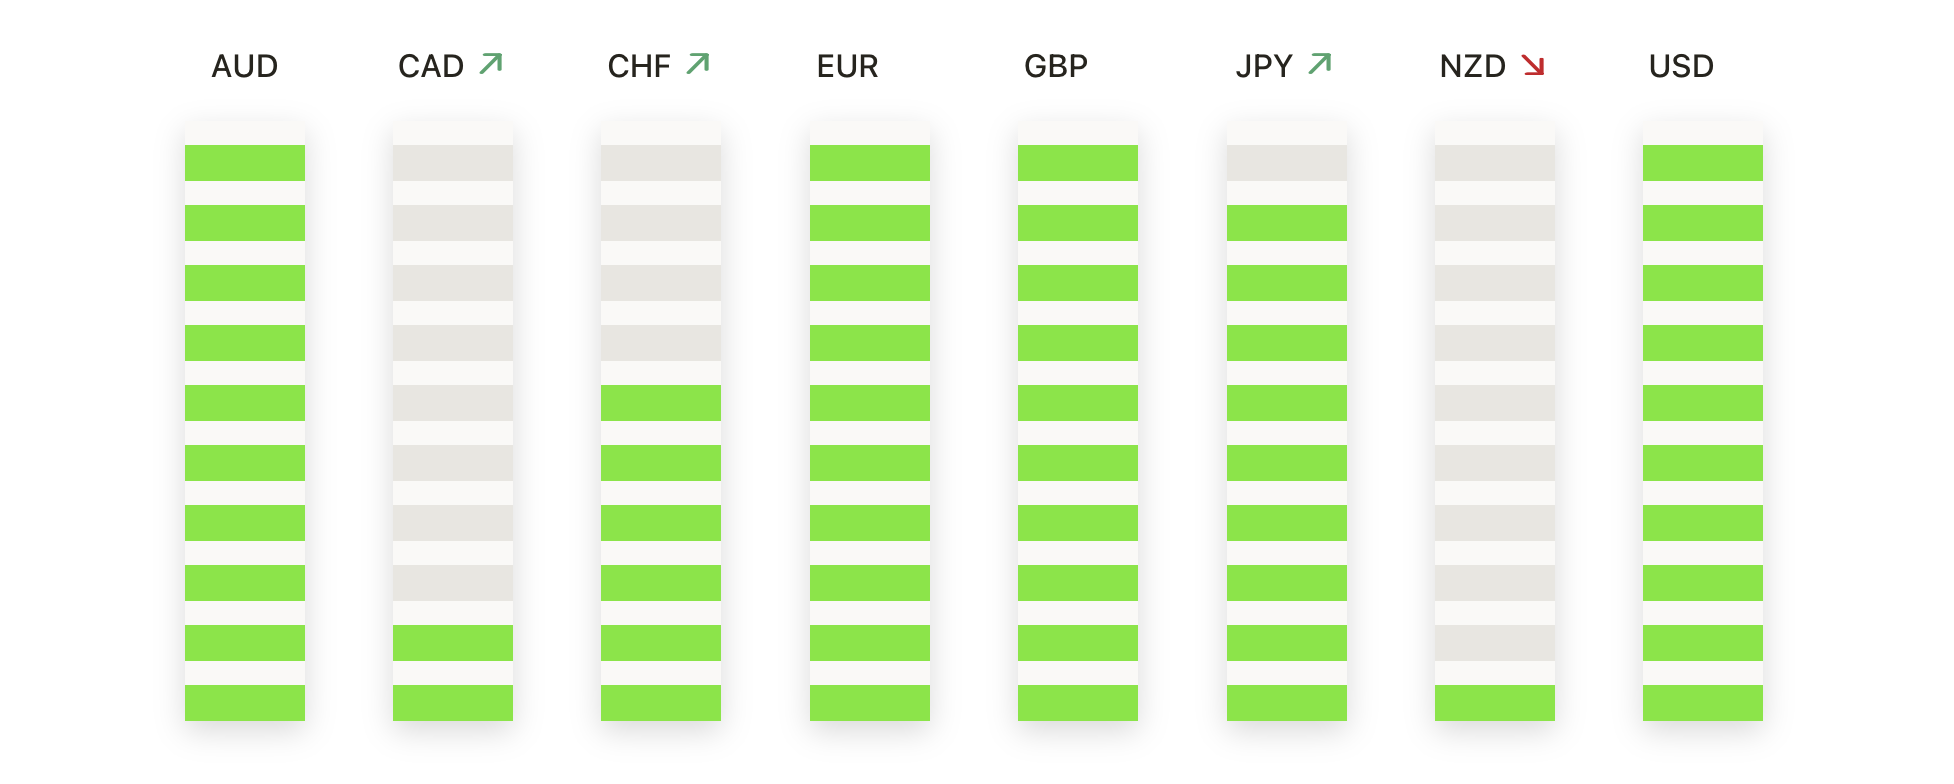
Task: Click the only green segment in NZD bar
Action: 1494,703
